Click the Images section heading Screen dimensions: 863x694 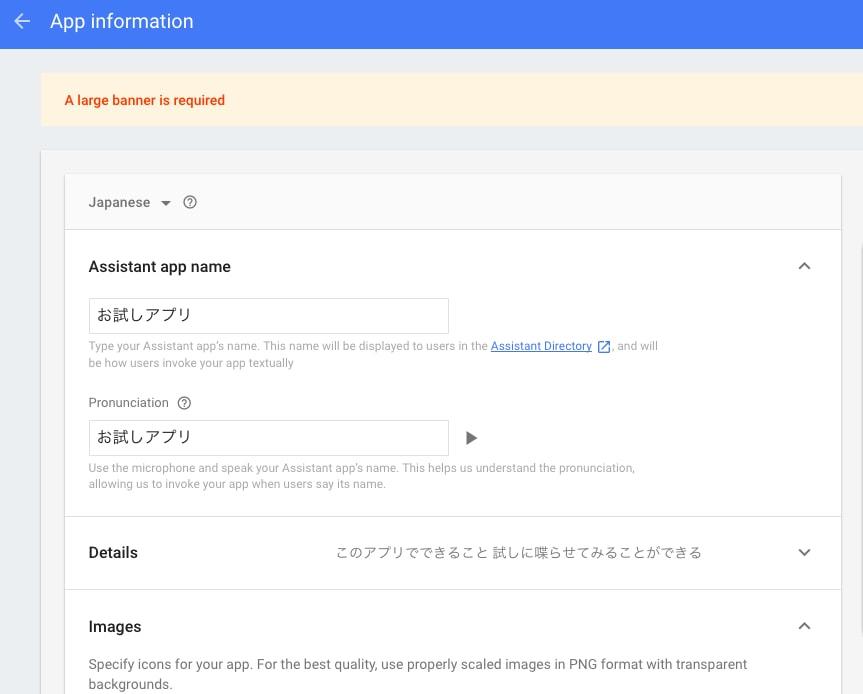point(115,627)
